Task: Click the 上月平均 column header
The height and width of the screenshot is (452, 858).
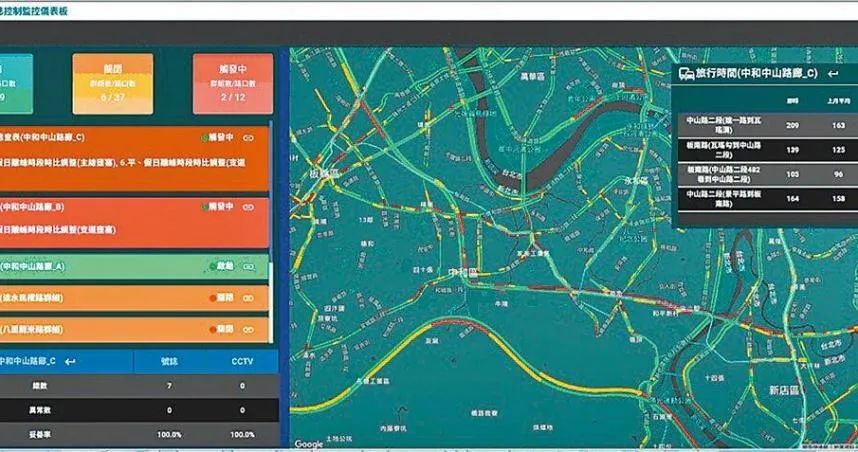Action: 838,101
